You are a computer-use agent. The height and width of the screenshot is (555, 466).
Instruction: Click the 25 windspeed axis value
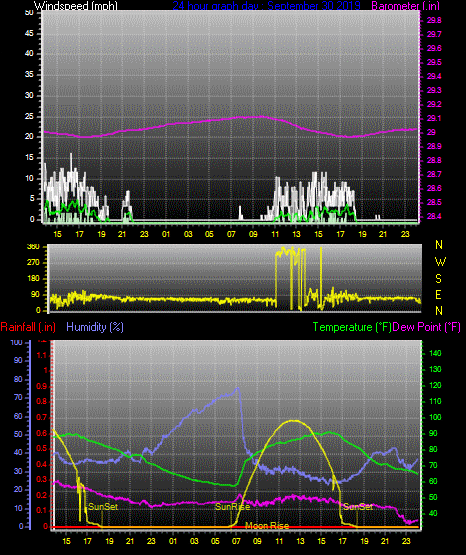tap(29, 116)
